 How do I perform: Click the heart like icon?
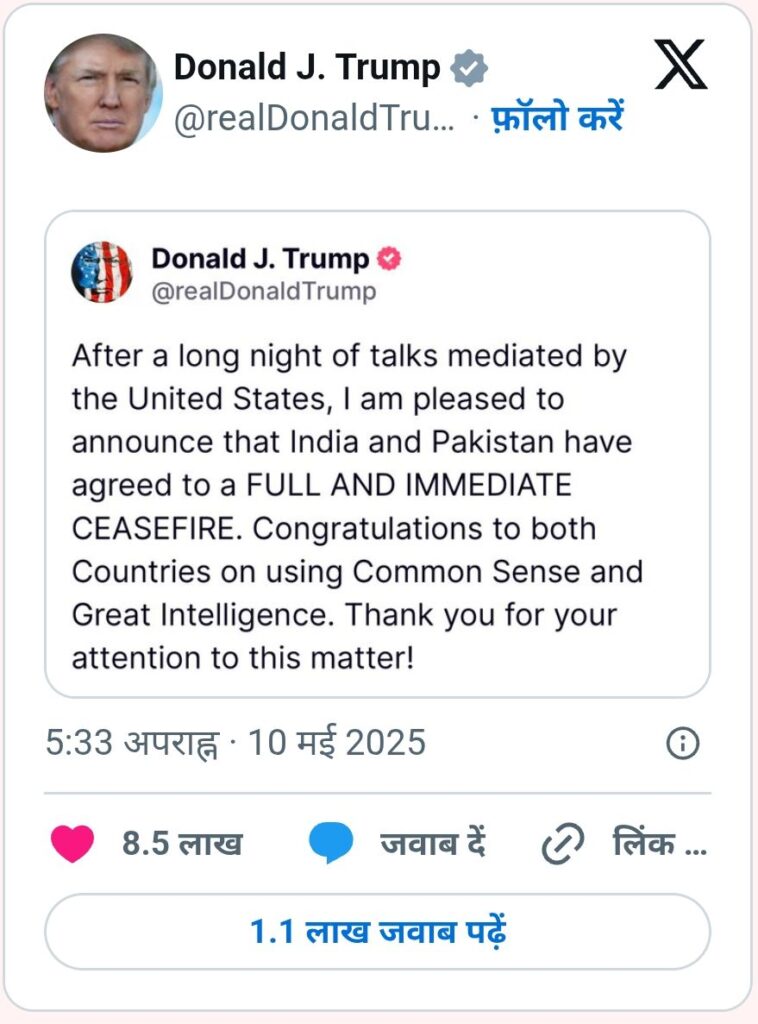pos(72,845)
